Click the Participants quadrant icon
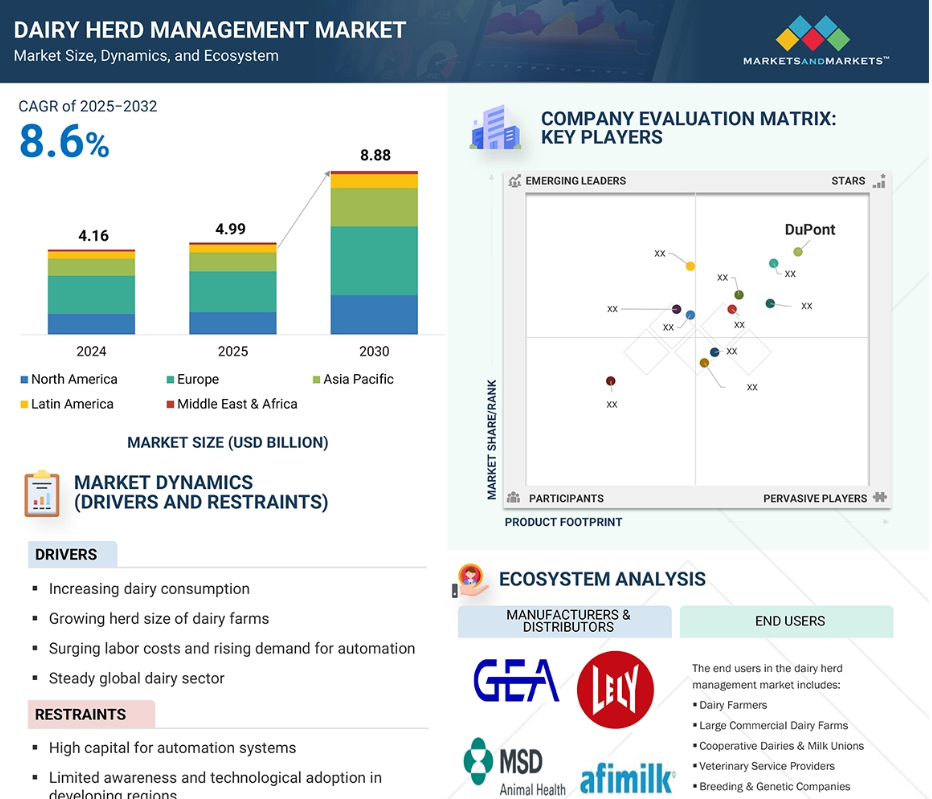 514,498
